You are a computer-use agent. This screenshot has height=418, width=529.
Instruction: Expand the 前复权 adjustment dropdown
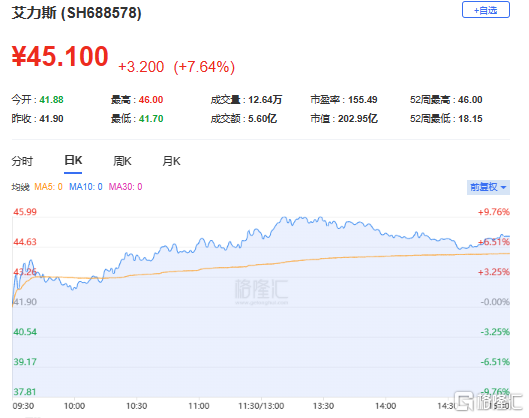pos(488,187)
